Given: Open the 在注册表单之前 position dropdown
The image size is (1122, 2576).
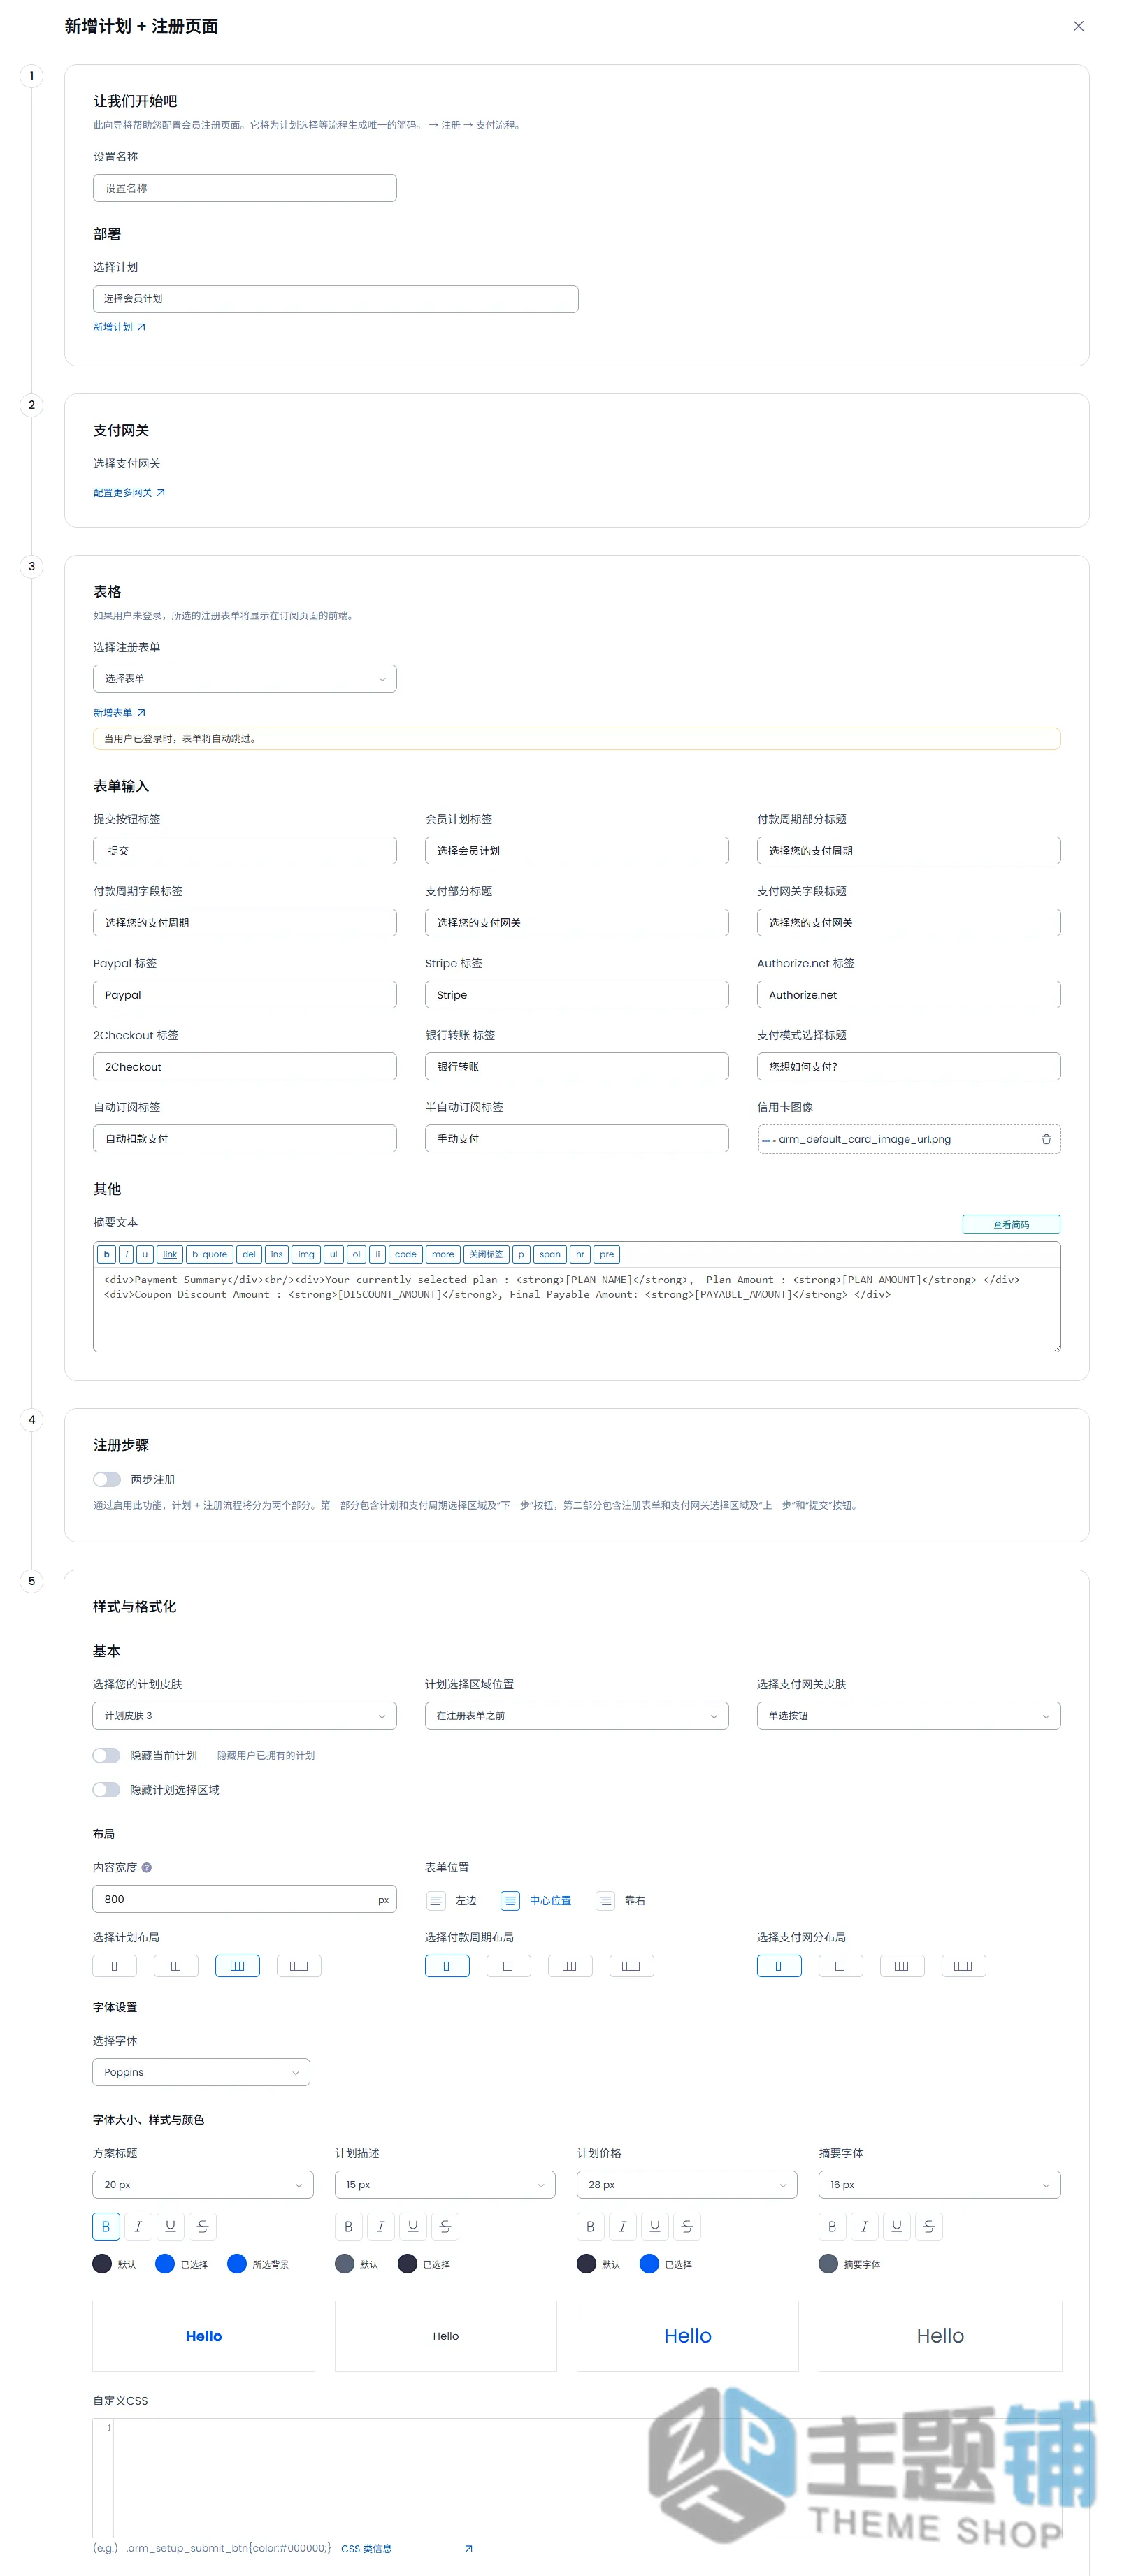Looking at the screenshot, I should (577, 1716).
